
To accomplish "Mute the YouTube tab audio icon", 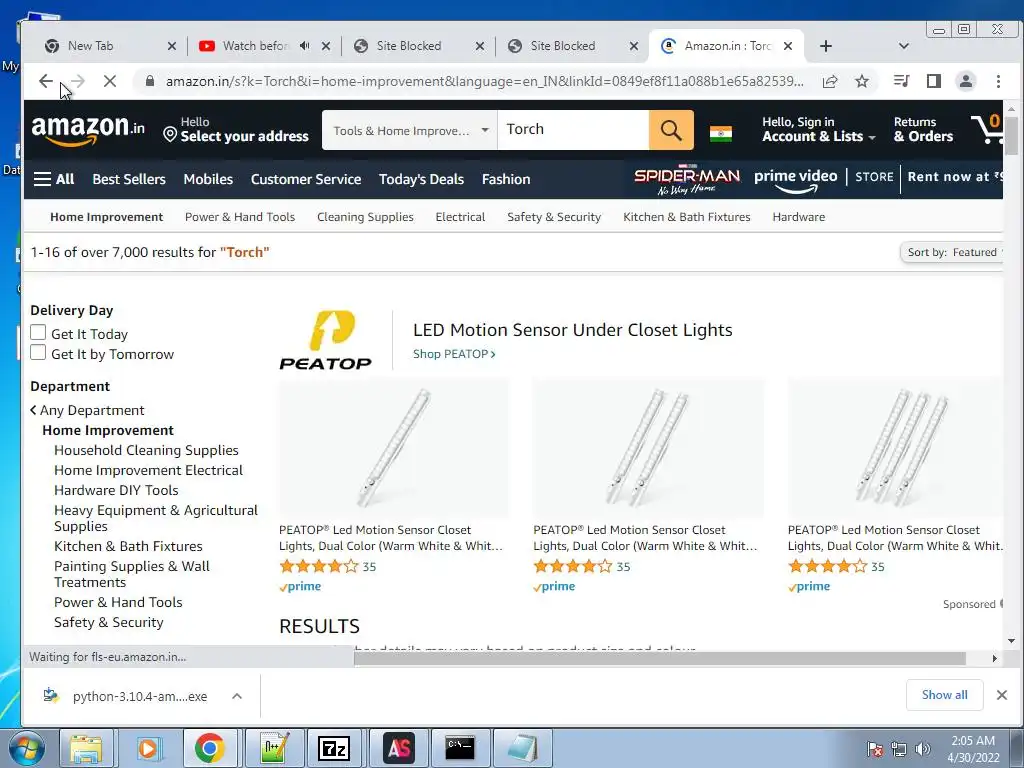I will [x=305, y=46].
